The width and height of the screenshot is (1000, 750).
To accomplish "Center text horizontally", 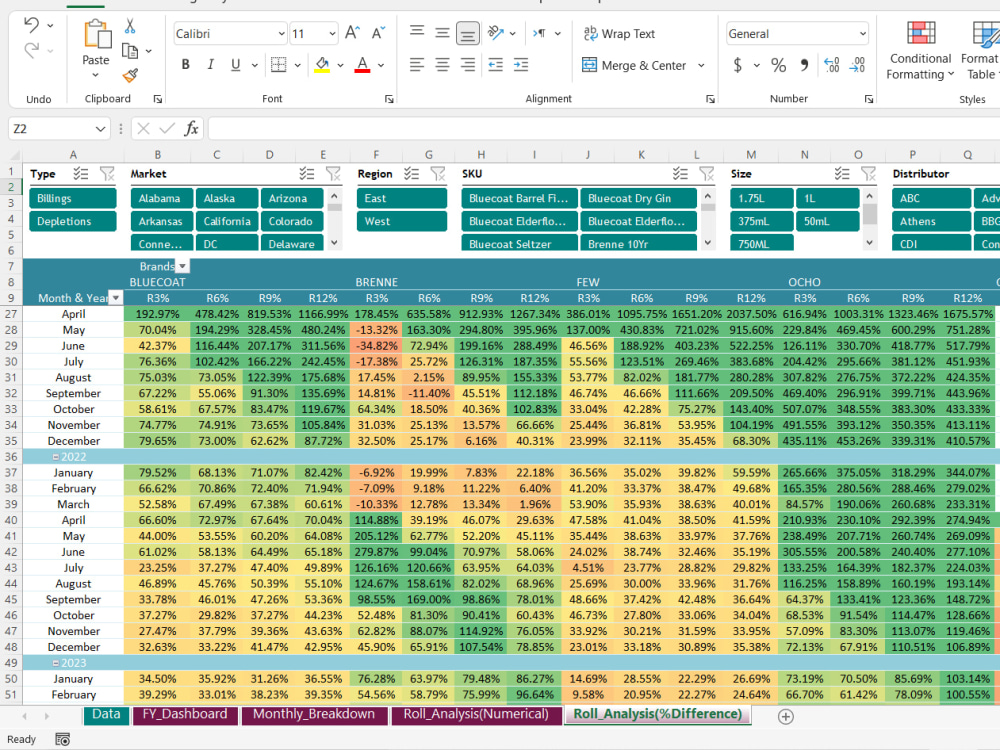I will (x=442, y=64).
